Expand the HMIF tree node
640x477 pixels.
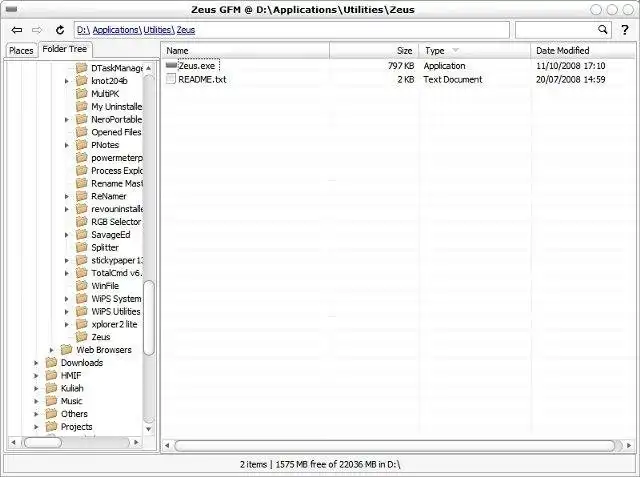click(36, 375)
